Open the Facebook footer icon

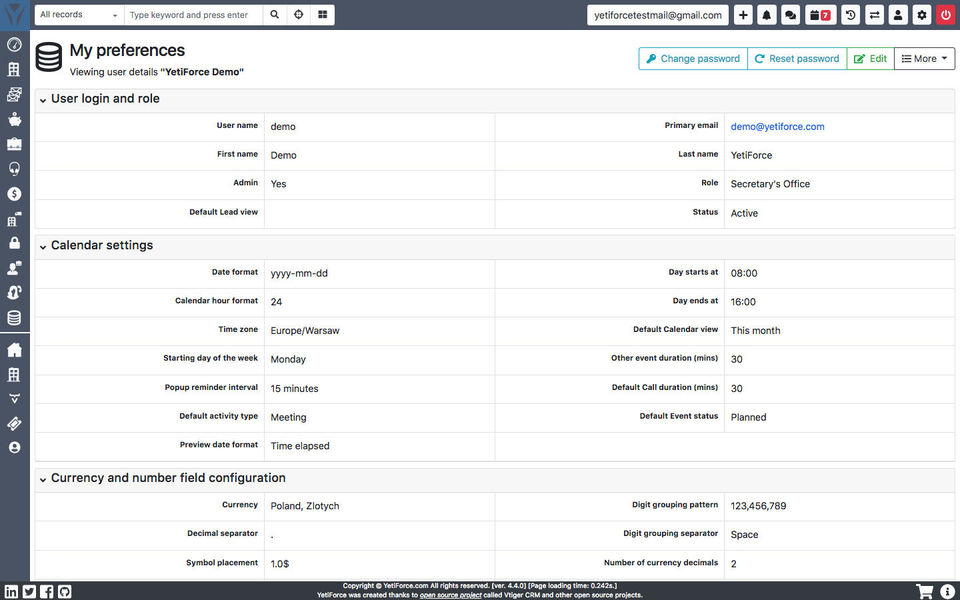click(47, 591)
